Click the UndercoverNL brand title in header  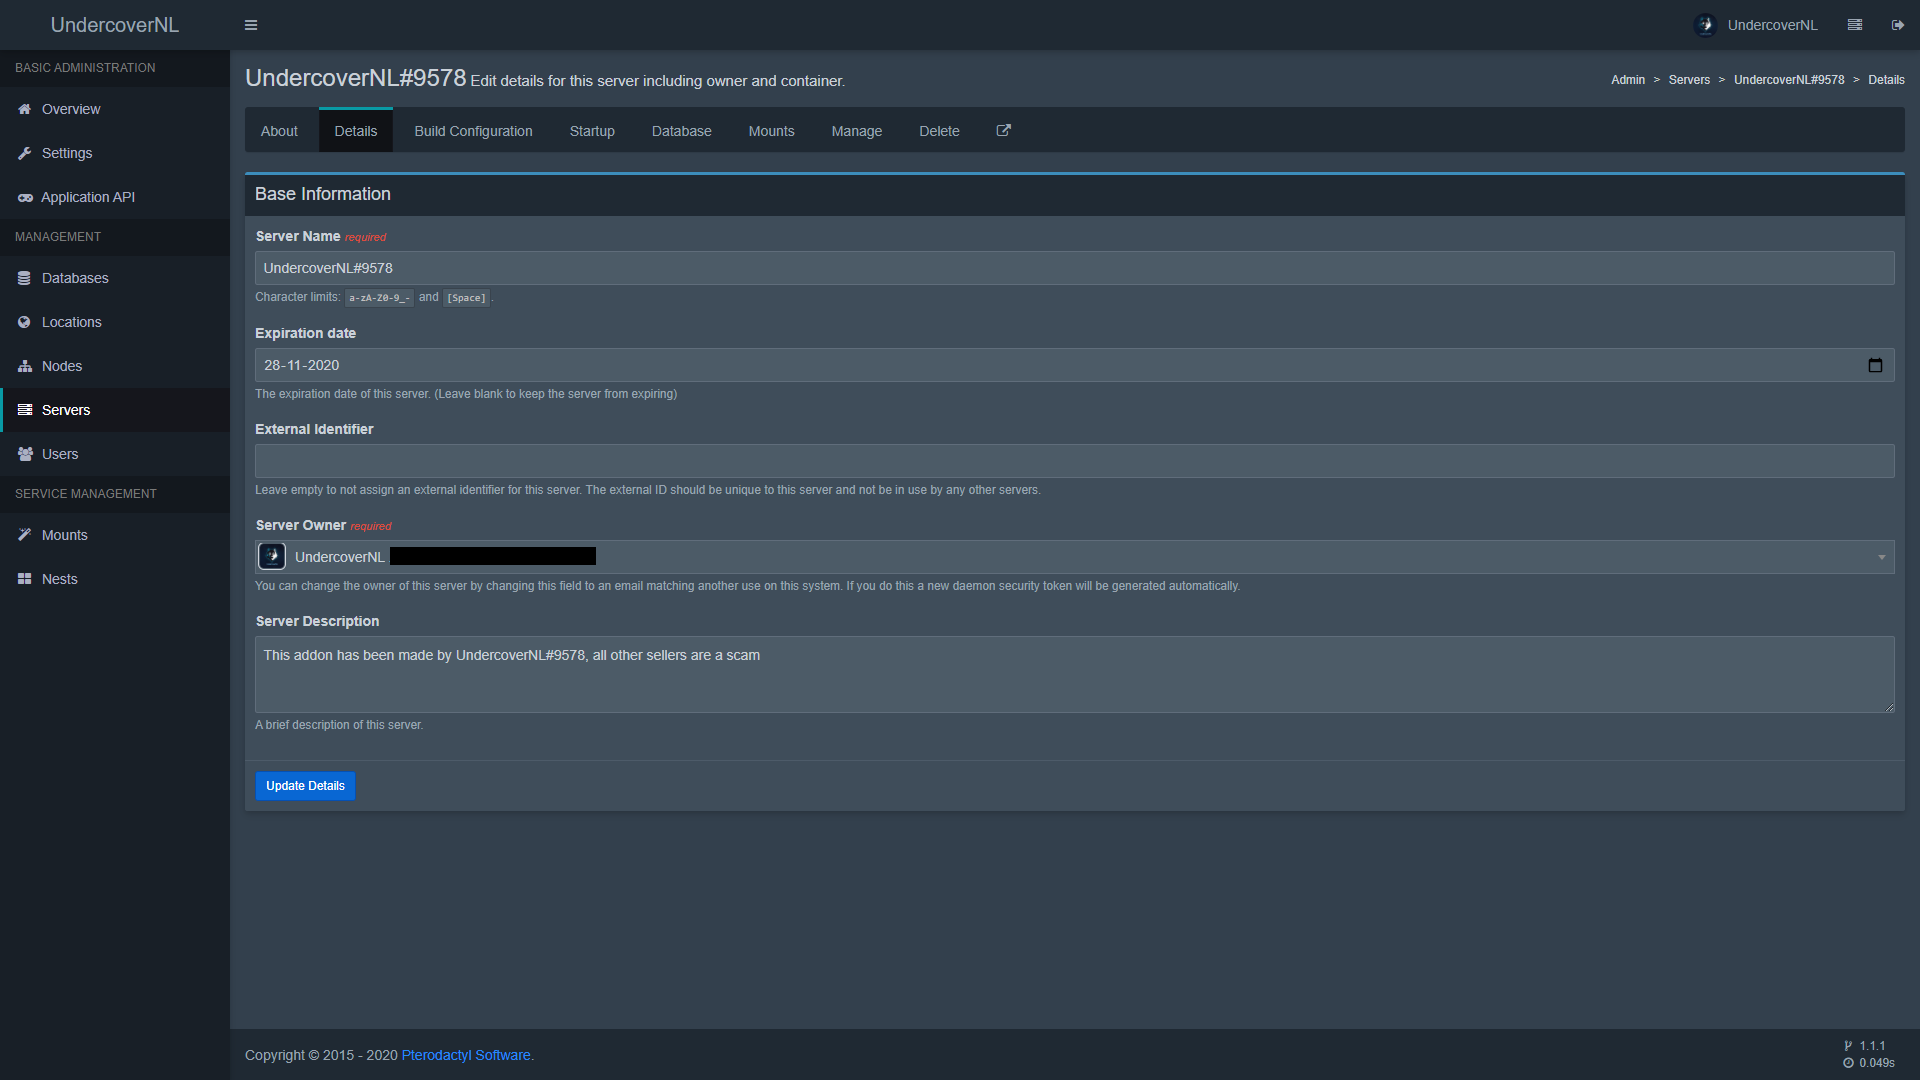[x=115, y=25]
